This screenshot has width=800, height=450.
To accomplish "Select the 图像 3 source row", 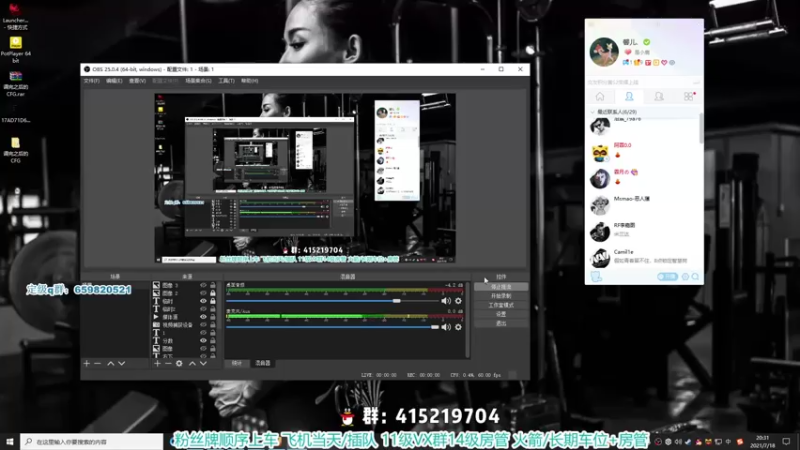I will coord(185,285).
